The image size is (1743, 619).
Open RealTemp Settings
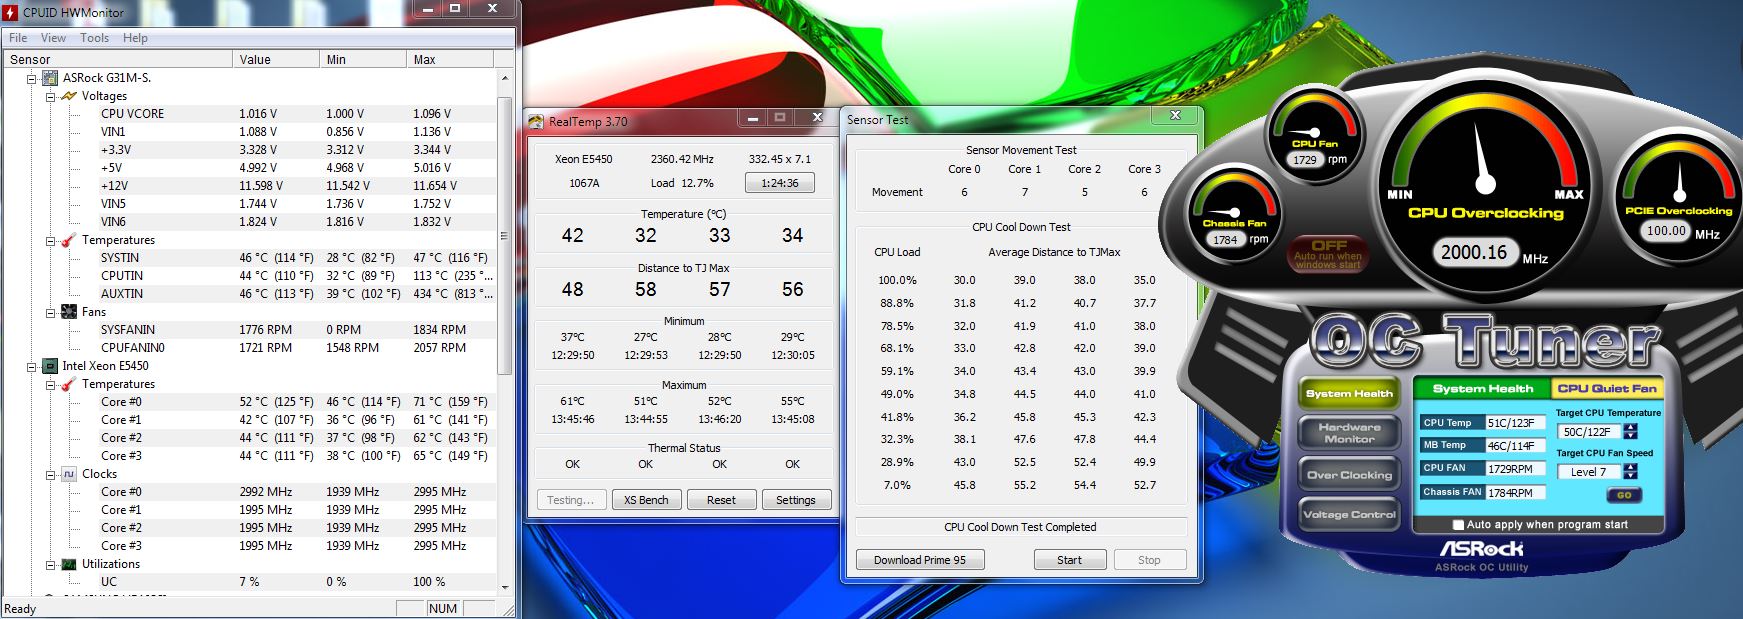(x=796, y=500)
